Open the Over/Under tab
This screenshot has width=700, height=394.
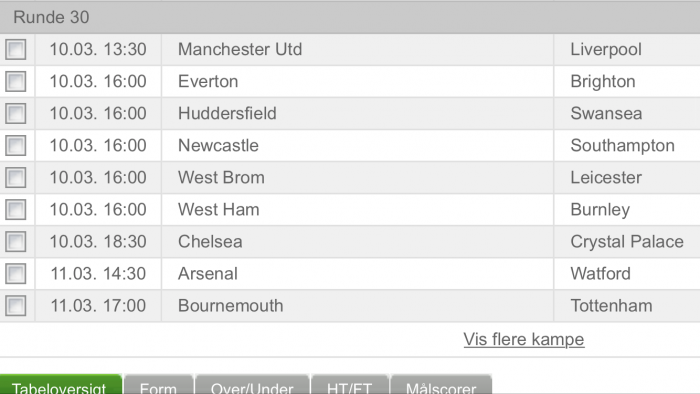click(252, 385)
